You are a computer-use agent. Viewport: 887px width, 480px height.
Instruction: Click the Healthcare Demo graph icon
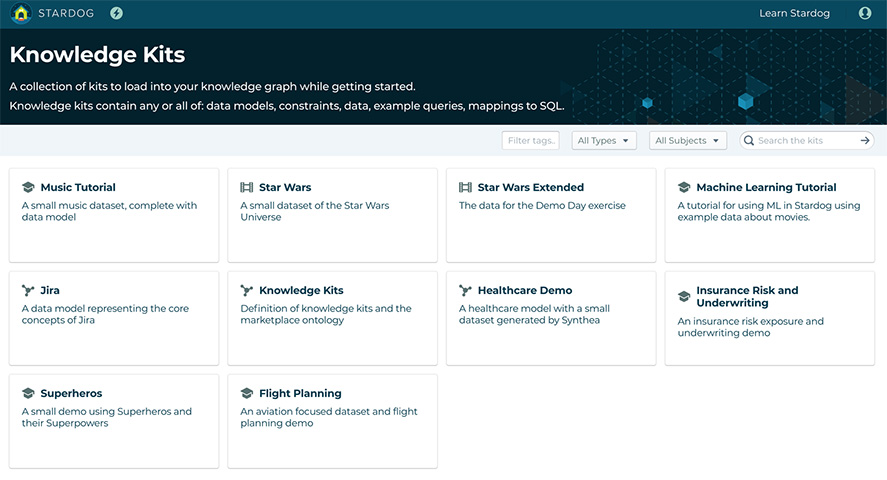click(465, 291)
